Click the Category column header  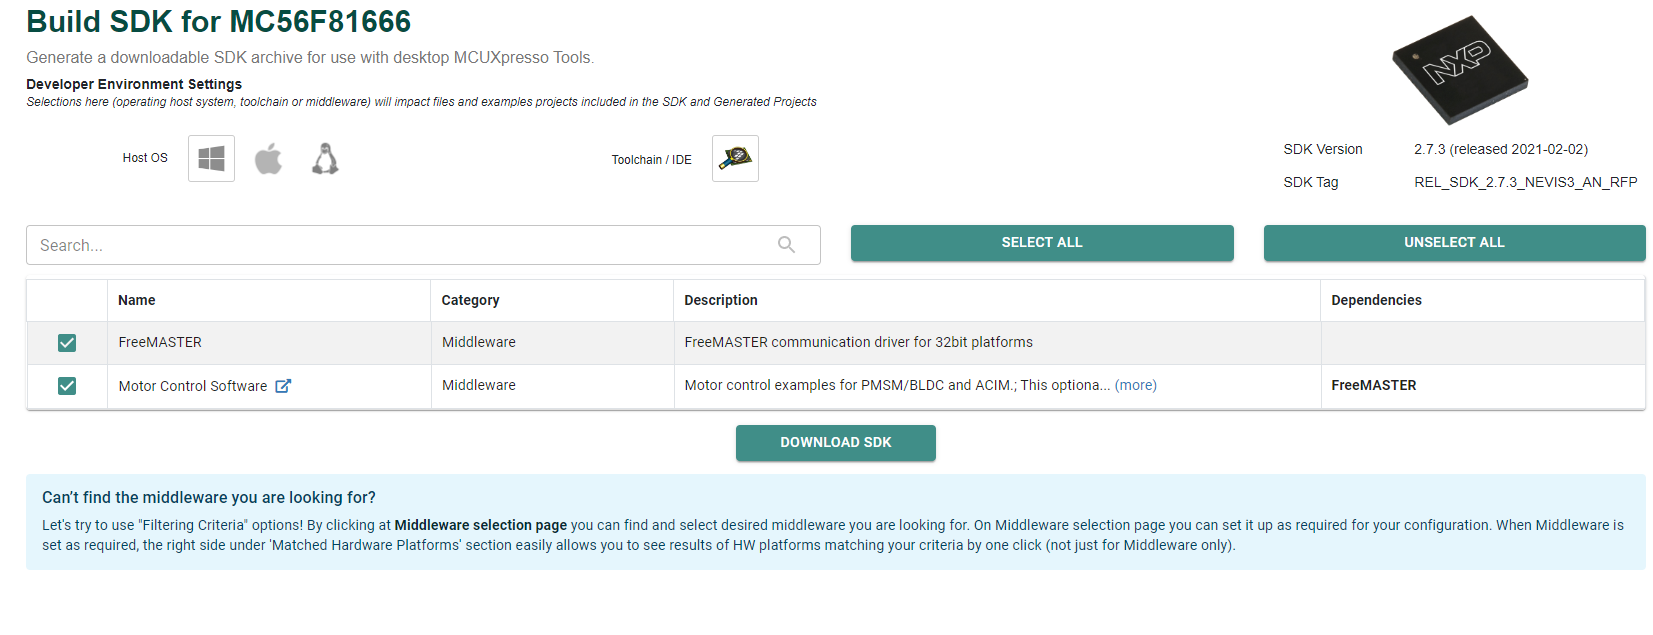470,300
